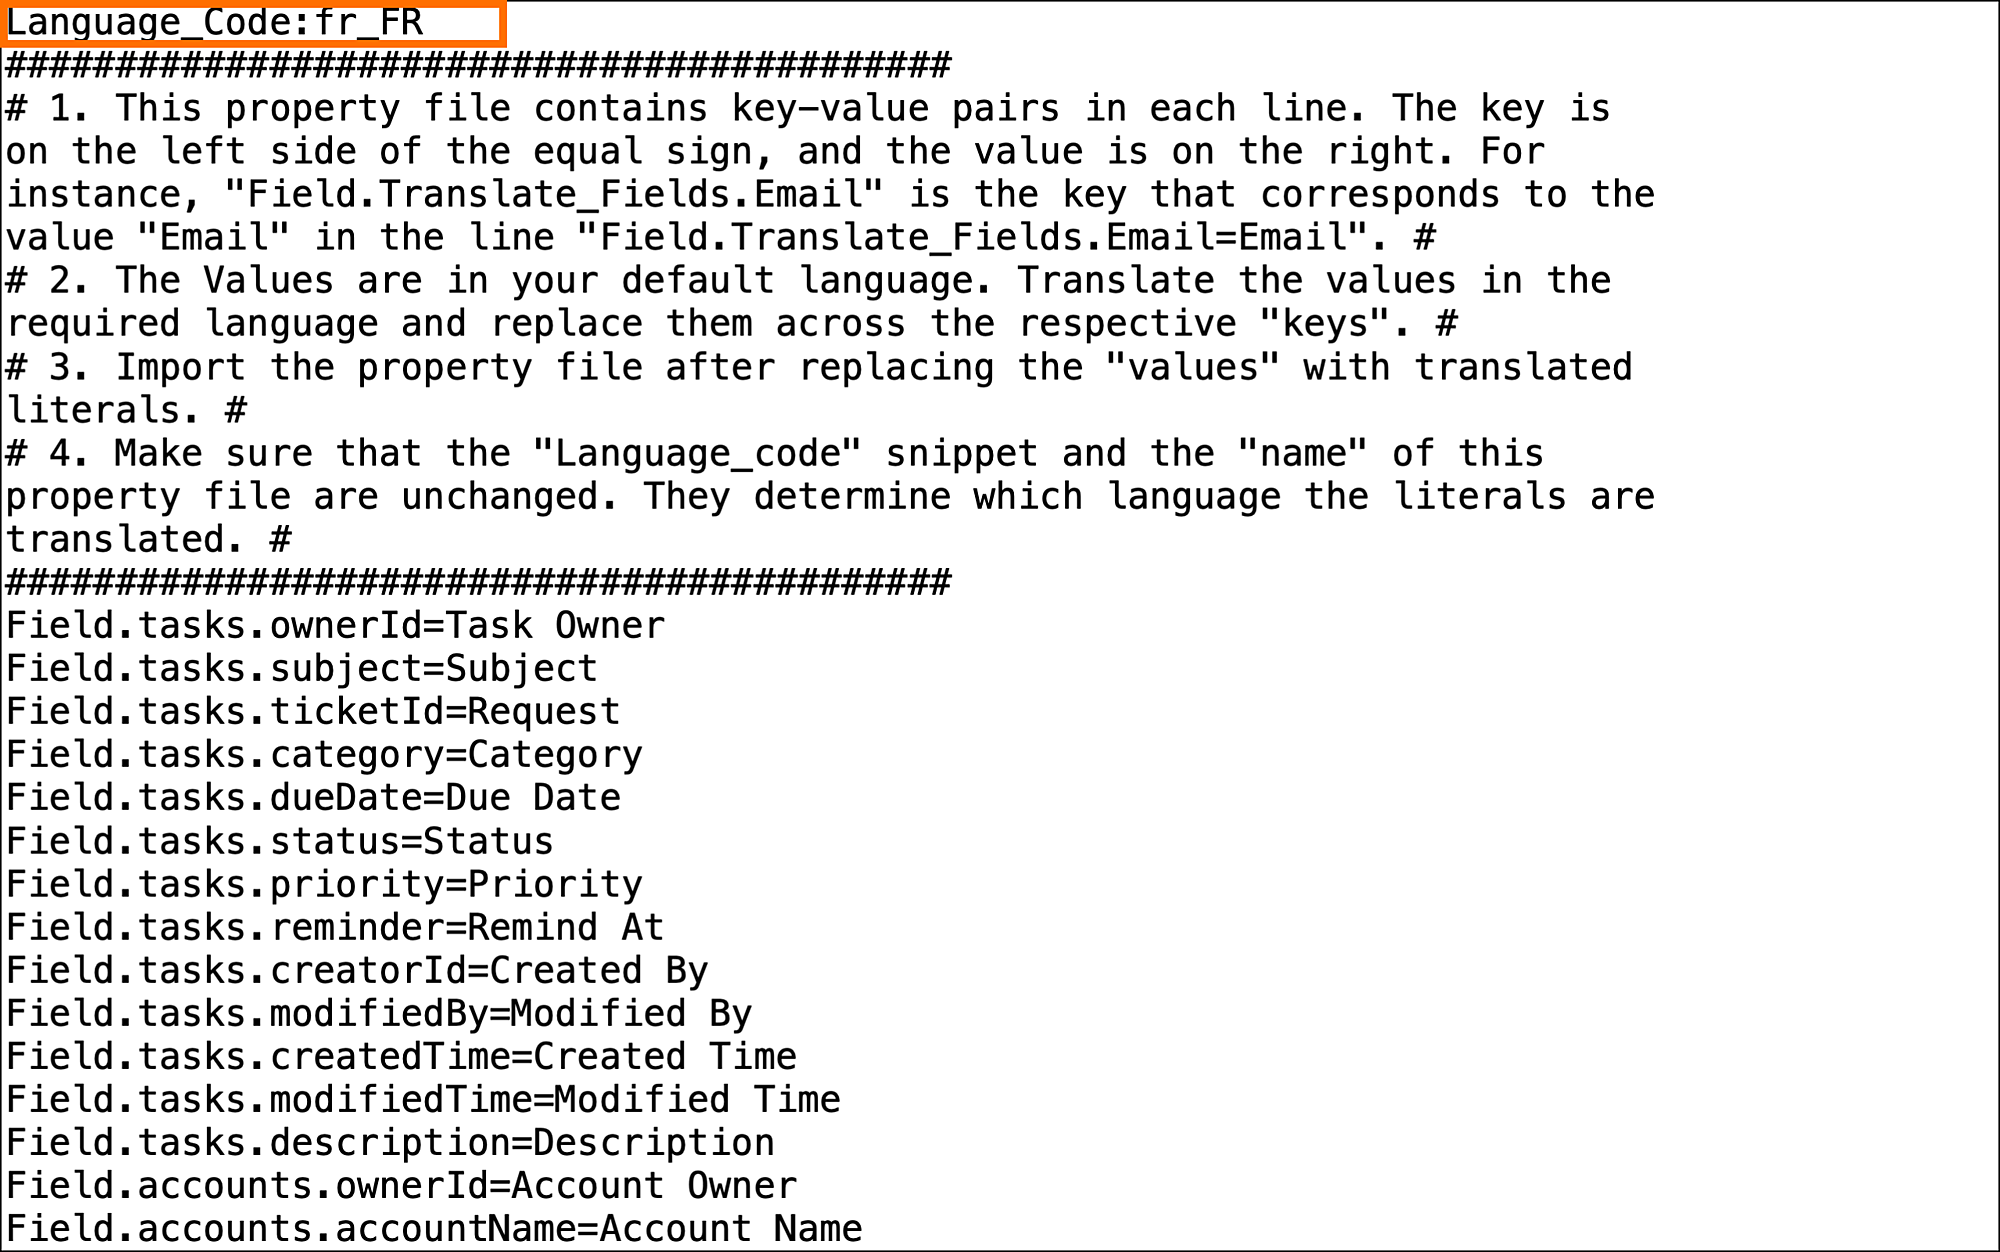Click the Field.tasks.description=Description line
Viewport: 2000px width, 1252px height.
(x=390, y=1143)
